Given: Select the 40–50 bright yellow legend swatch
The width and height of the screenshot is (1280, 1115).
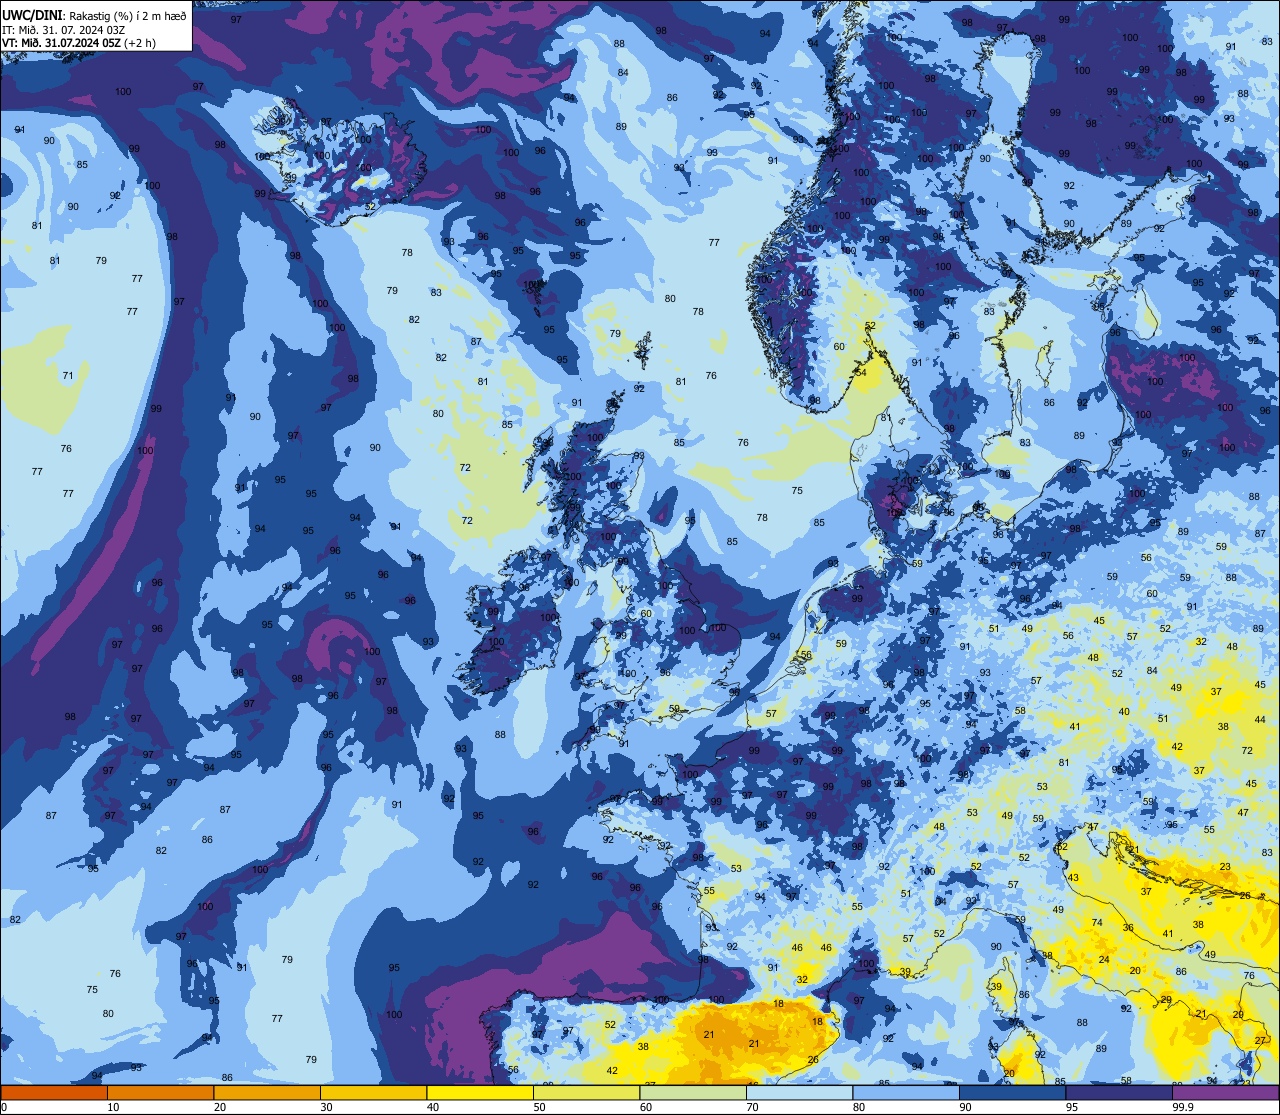Looking at the screenshot, I should point(480,1092).
